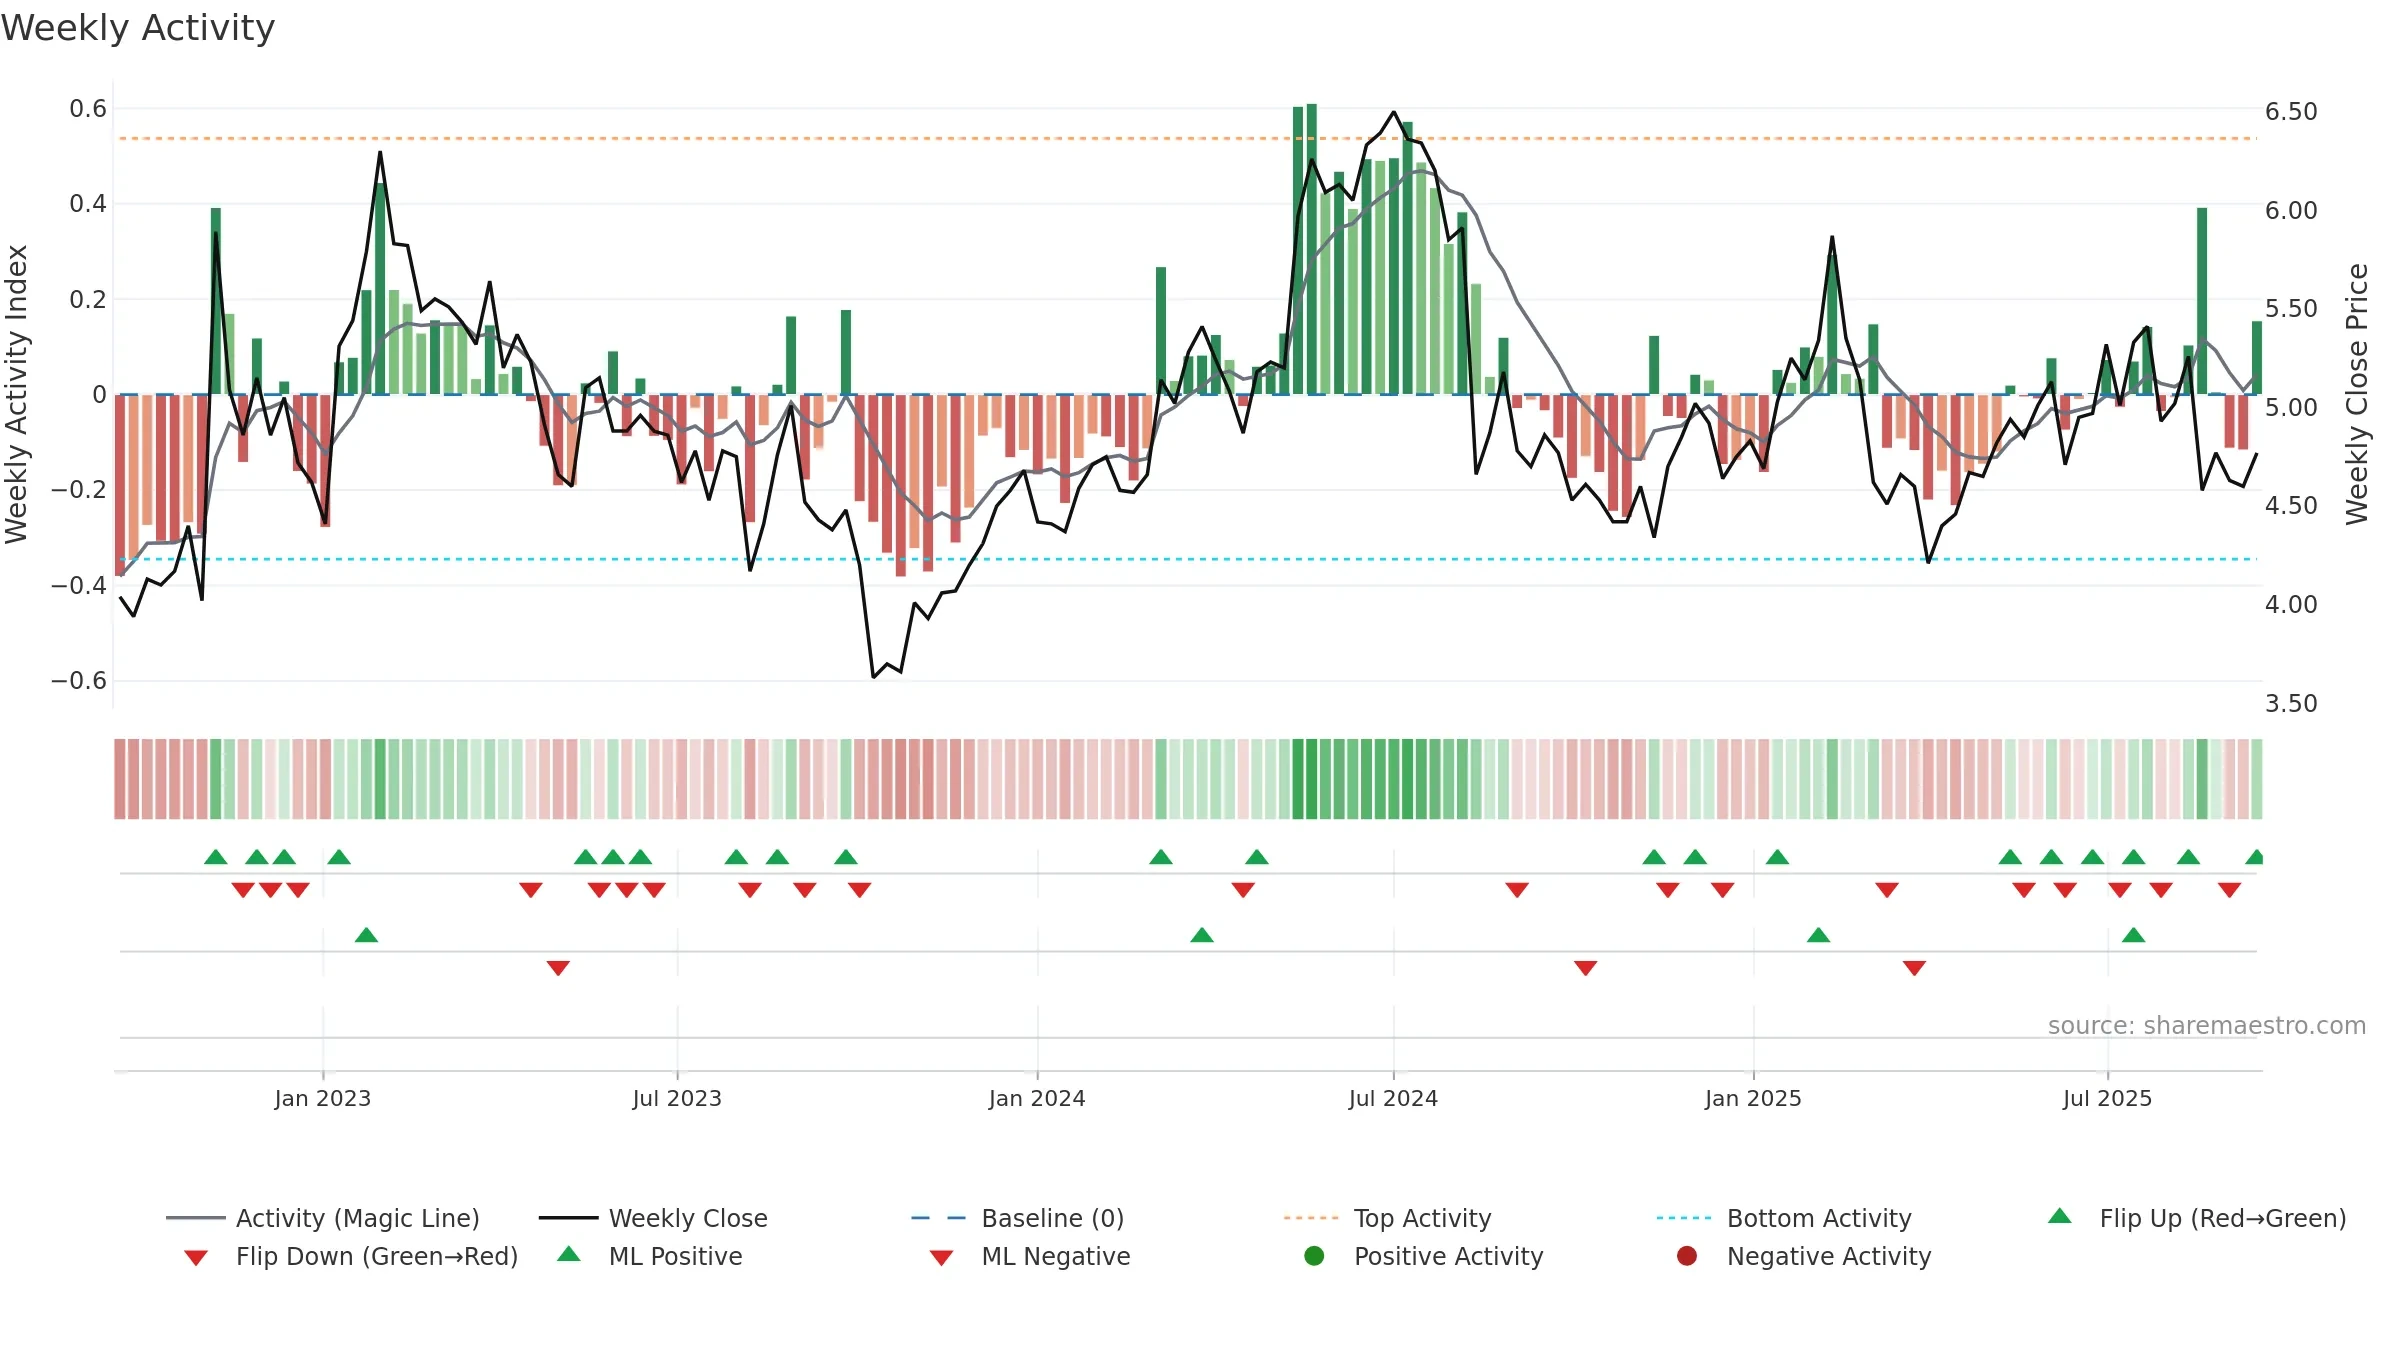Toggle the ML Positive legend entry
Viewport: 2400px width, 1350px height.
[x=650, y=1256]
